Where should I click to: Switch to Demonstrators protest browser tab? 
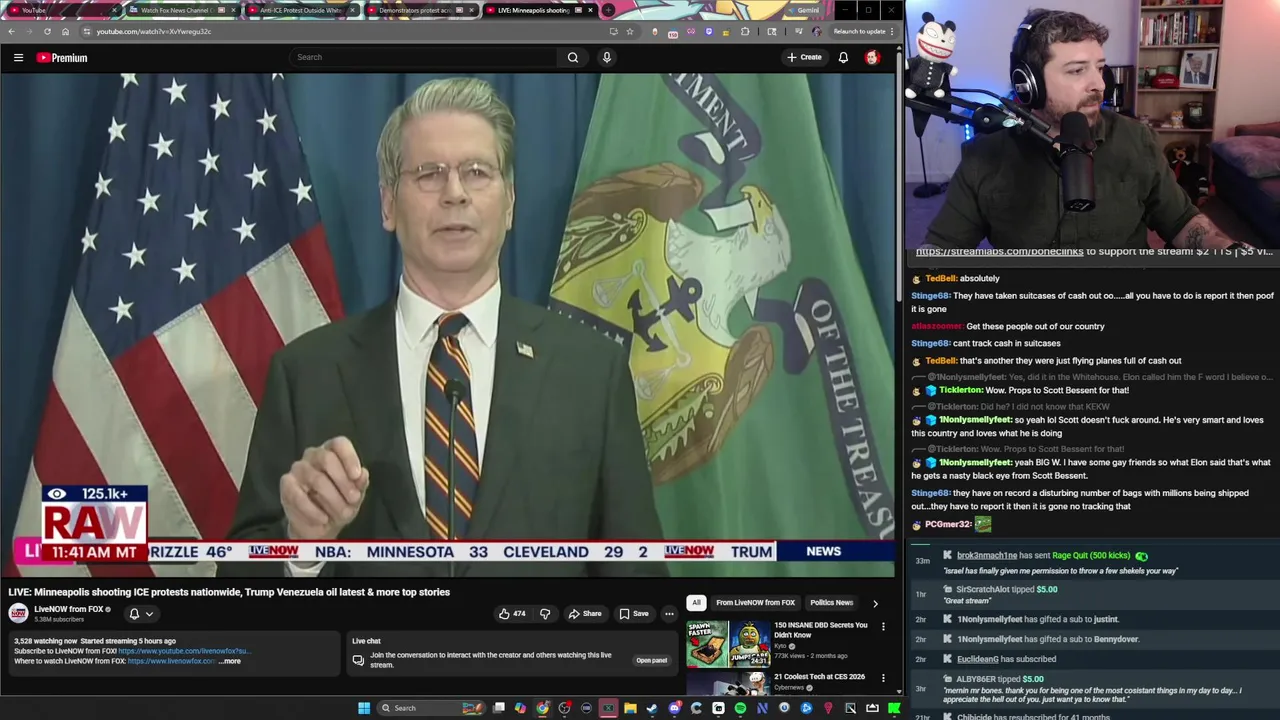[x=418, y=10]
